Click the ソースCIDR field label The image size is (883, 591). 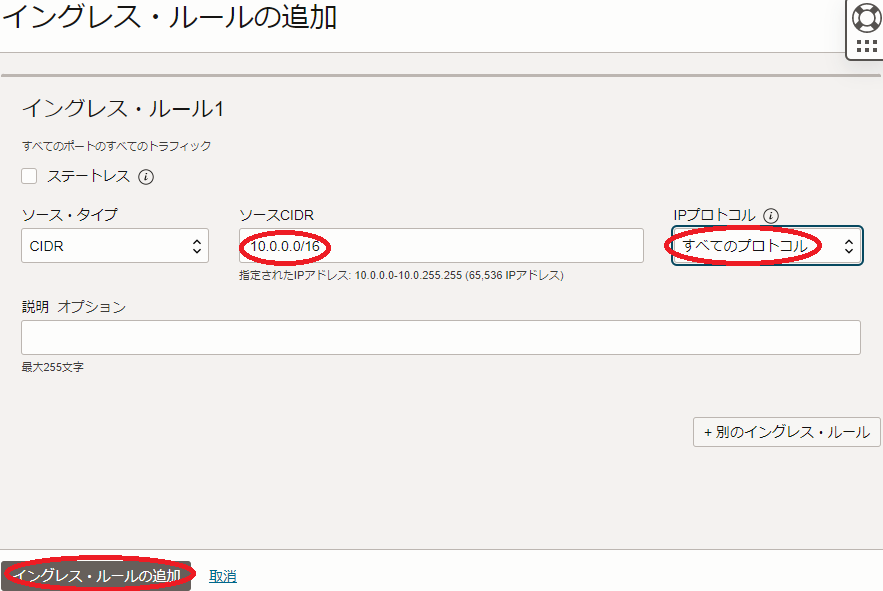pyautogui.click(x=277, y=215)
